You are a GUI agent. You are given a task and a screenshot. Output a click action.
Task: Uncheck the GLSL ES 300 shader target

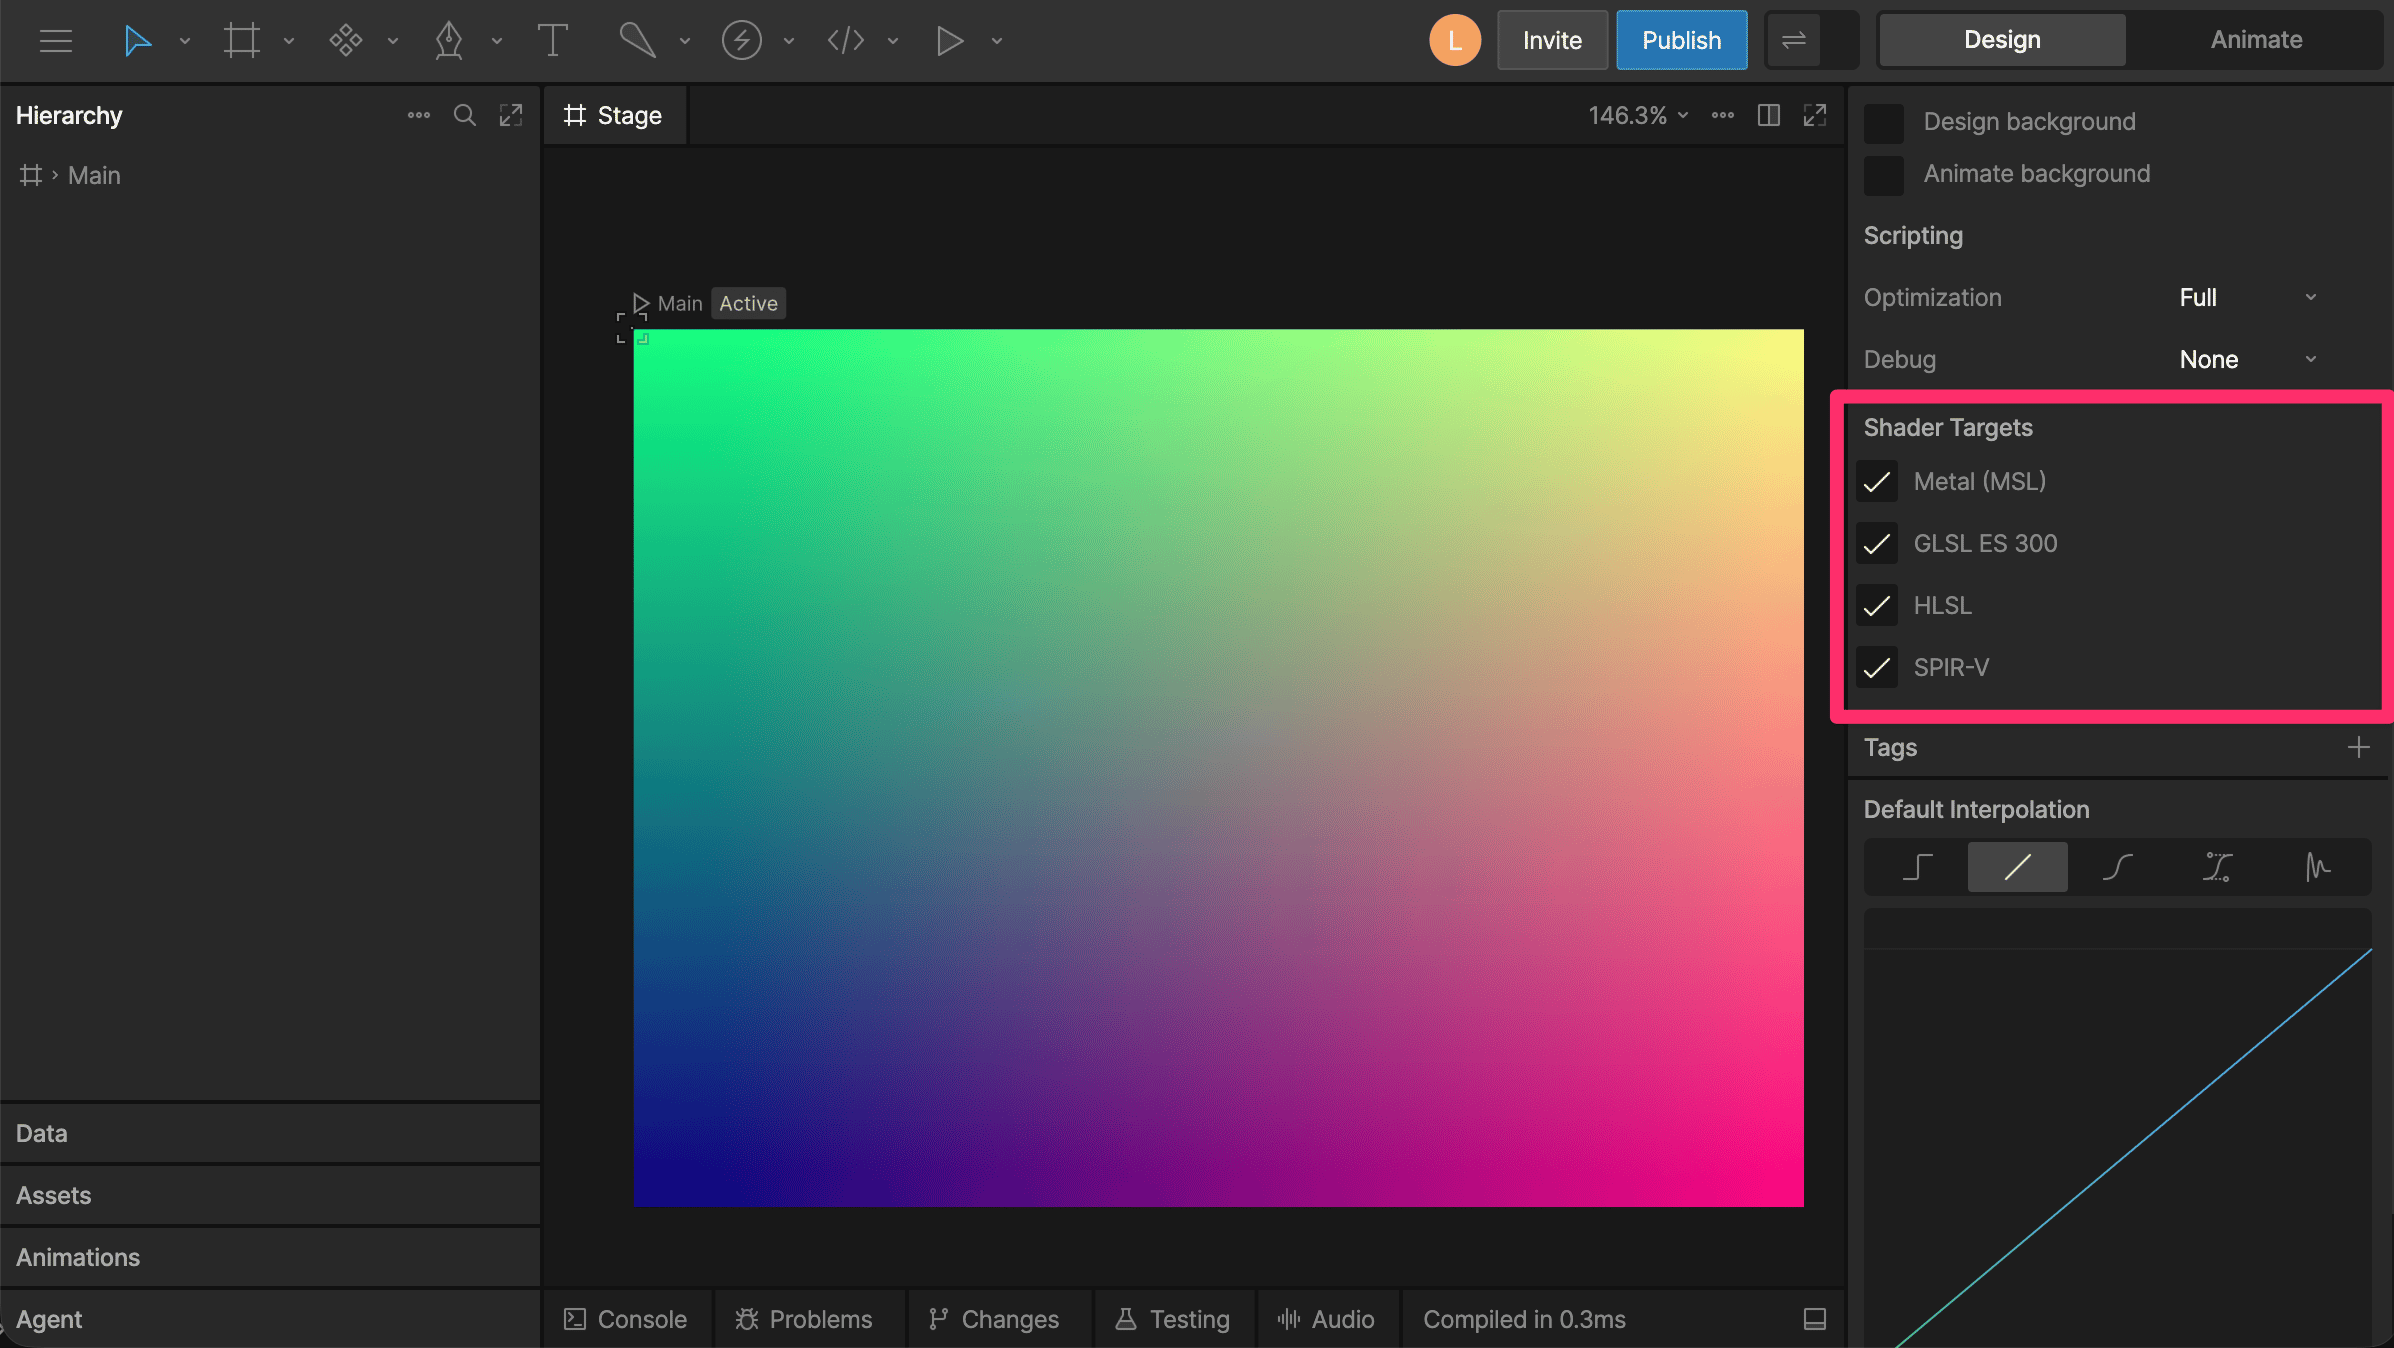pyautogui.click(x=1877, y=544)
